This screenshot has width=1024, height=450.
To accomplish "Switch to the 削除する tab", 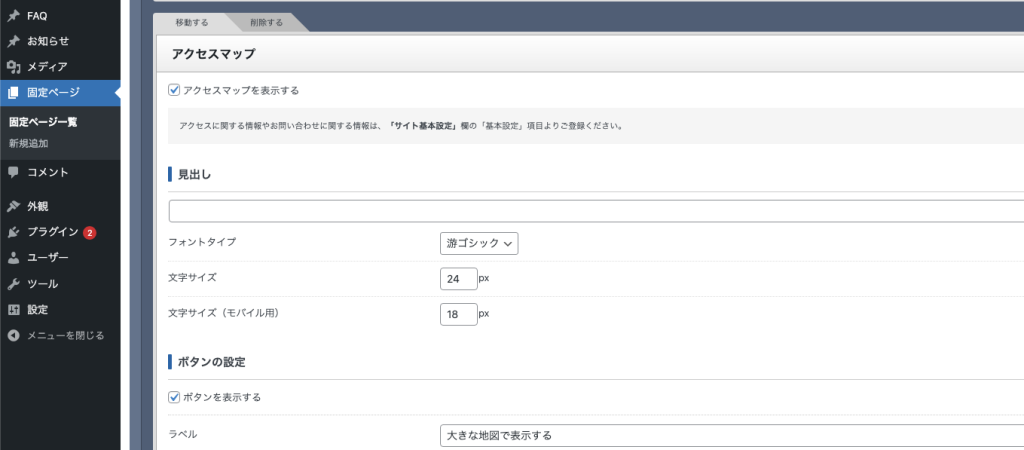I will [266, 22].
